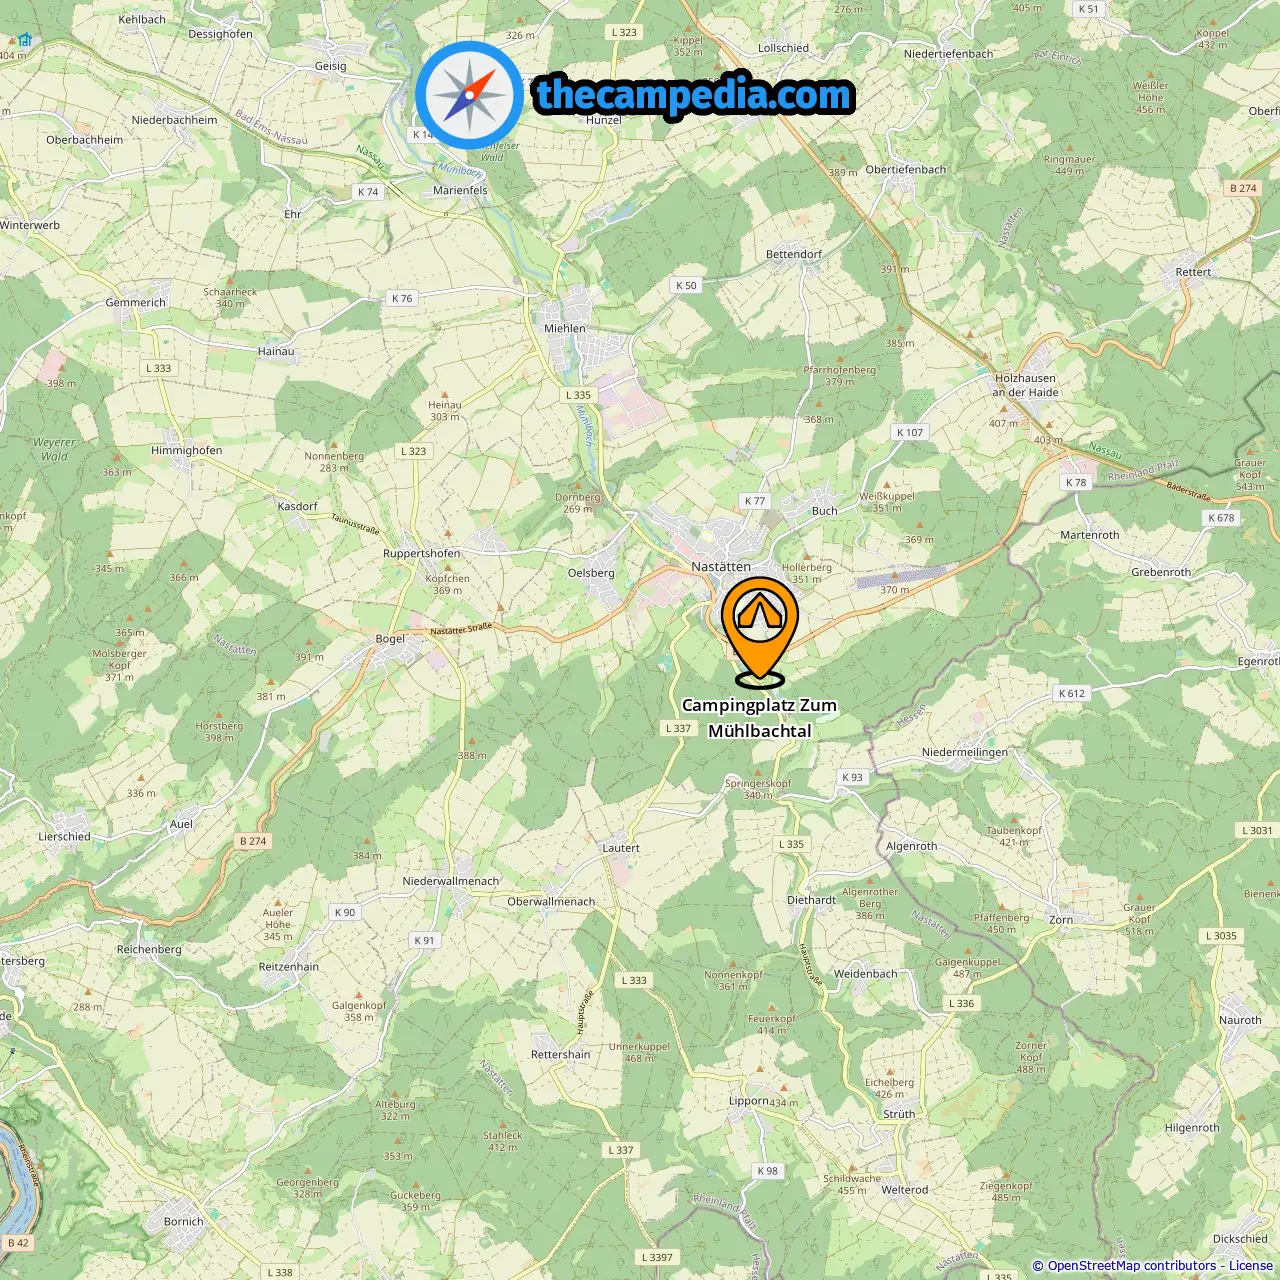Click the K 612 road shield
Image resolution: width=1280 pixels, height=1280 pixels.
point(1072,693)
